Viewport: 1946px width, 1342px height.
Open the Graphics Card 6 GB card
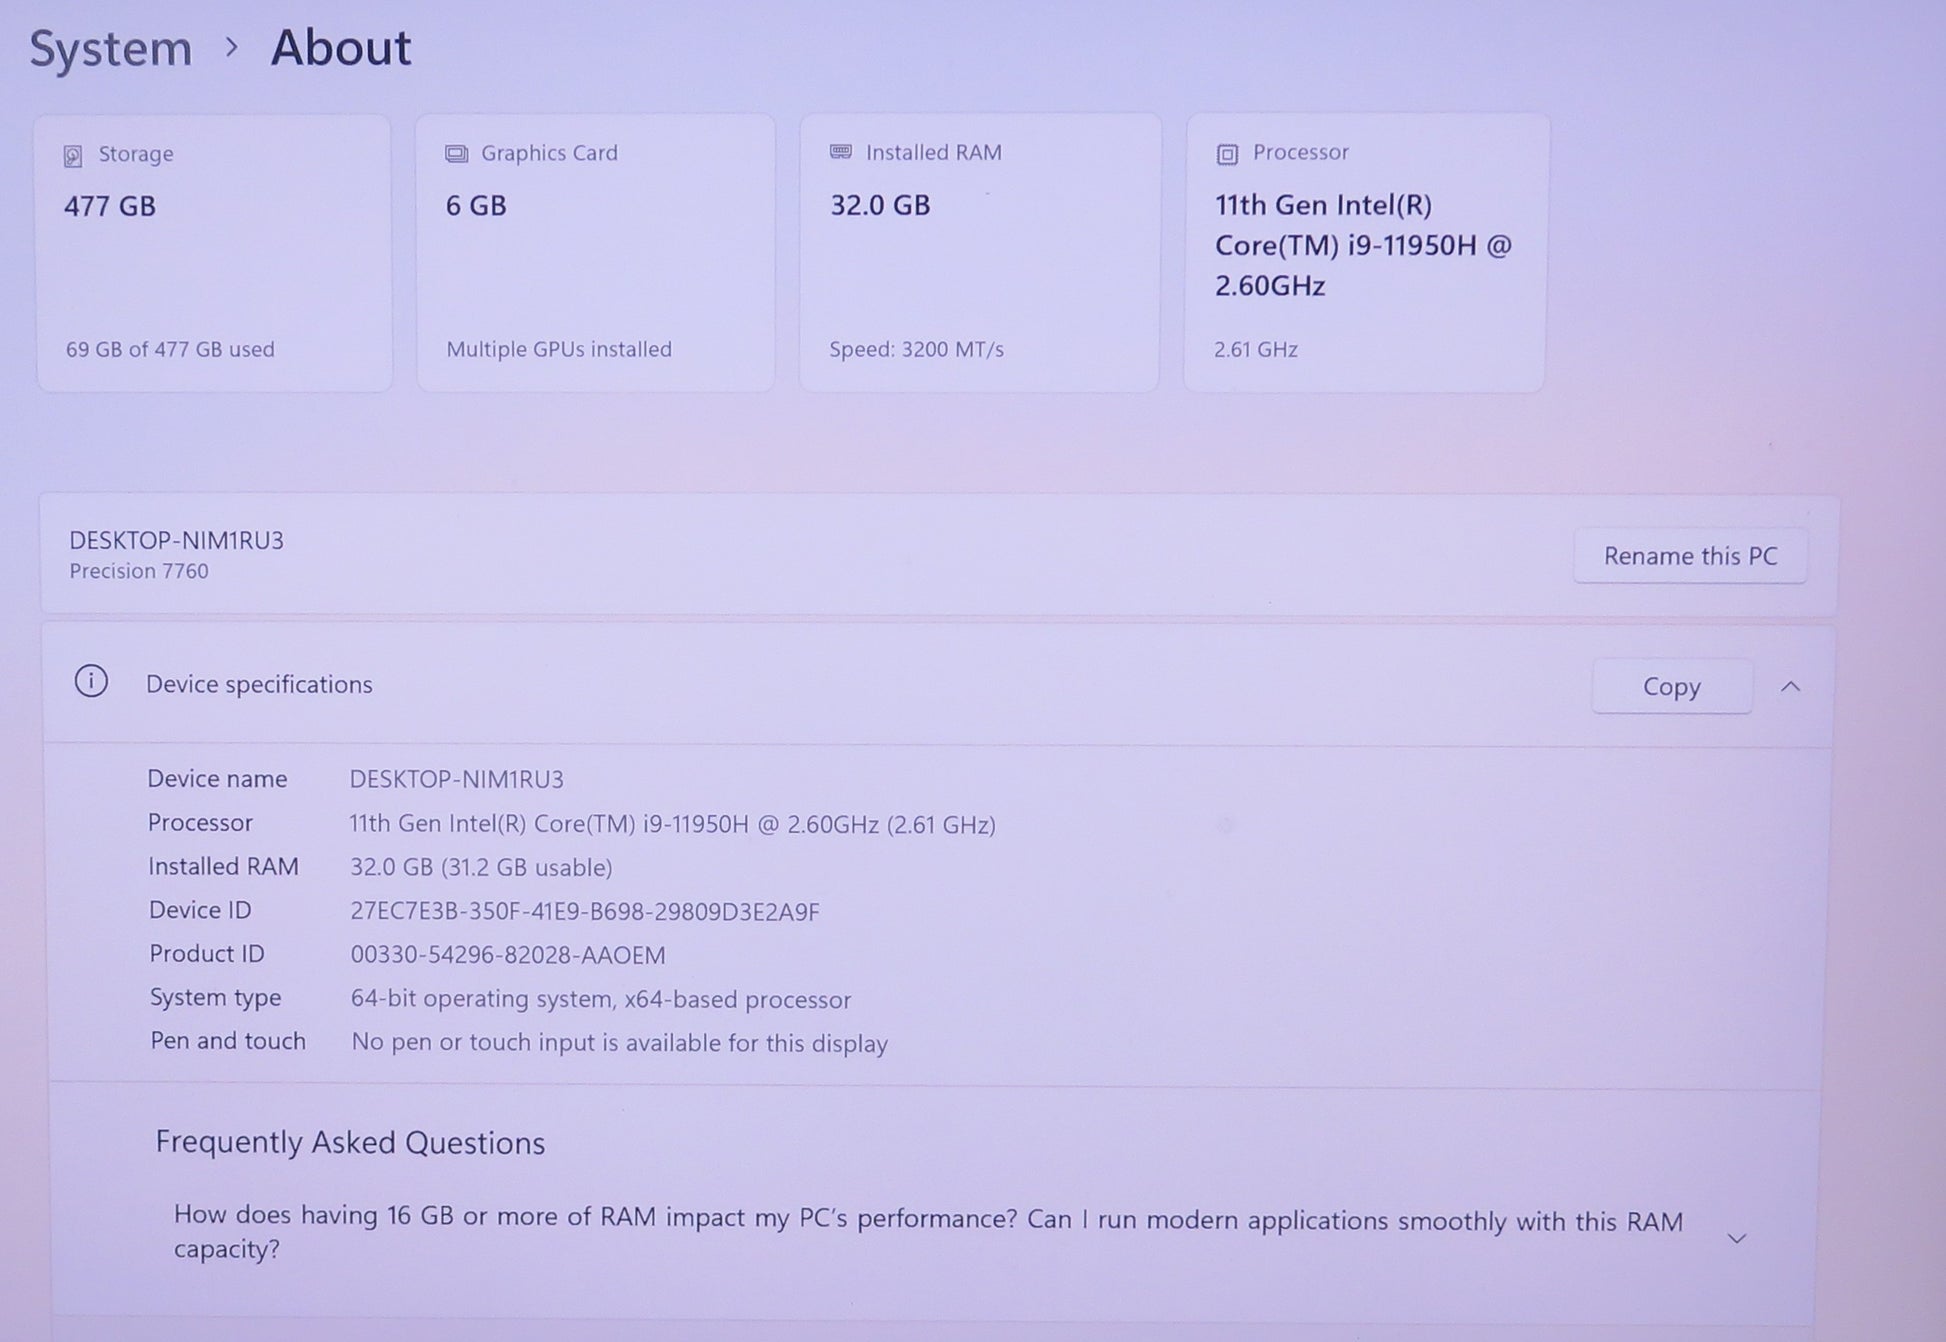click(595, 253)
